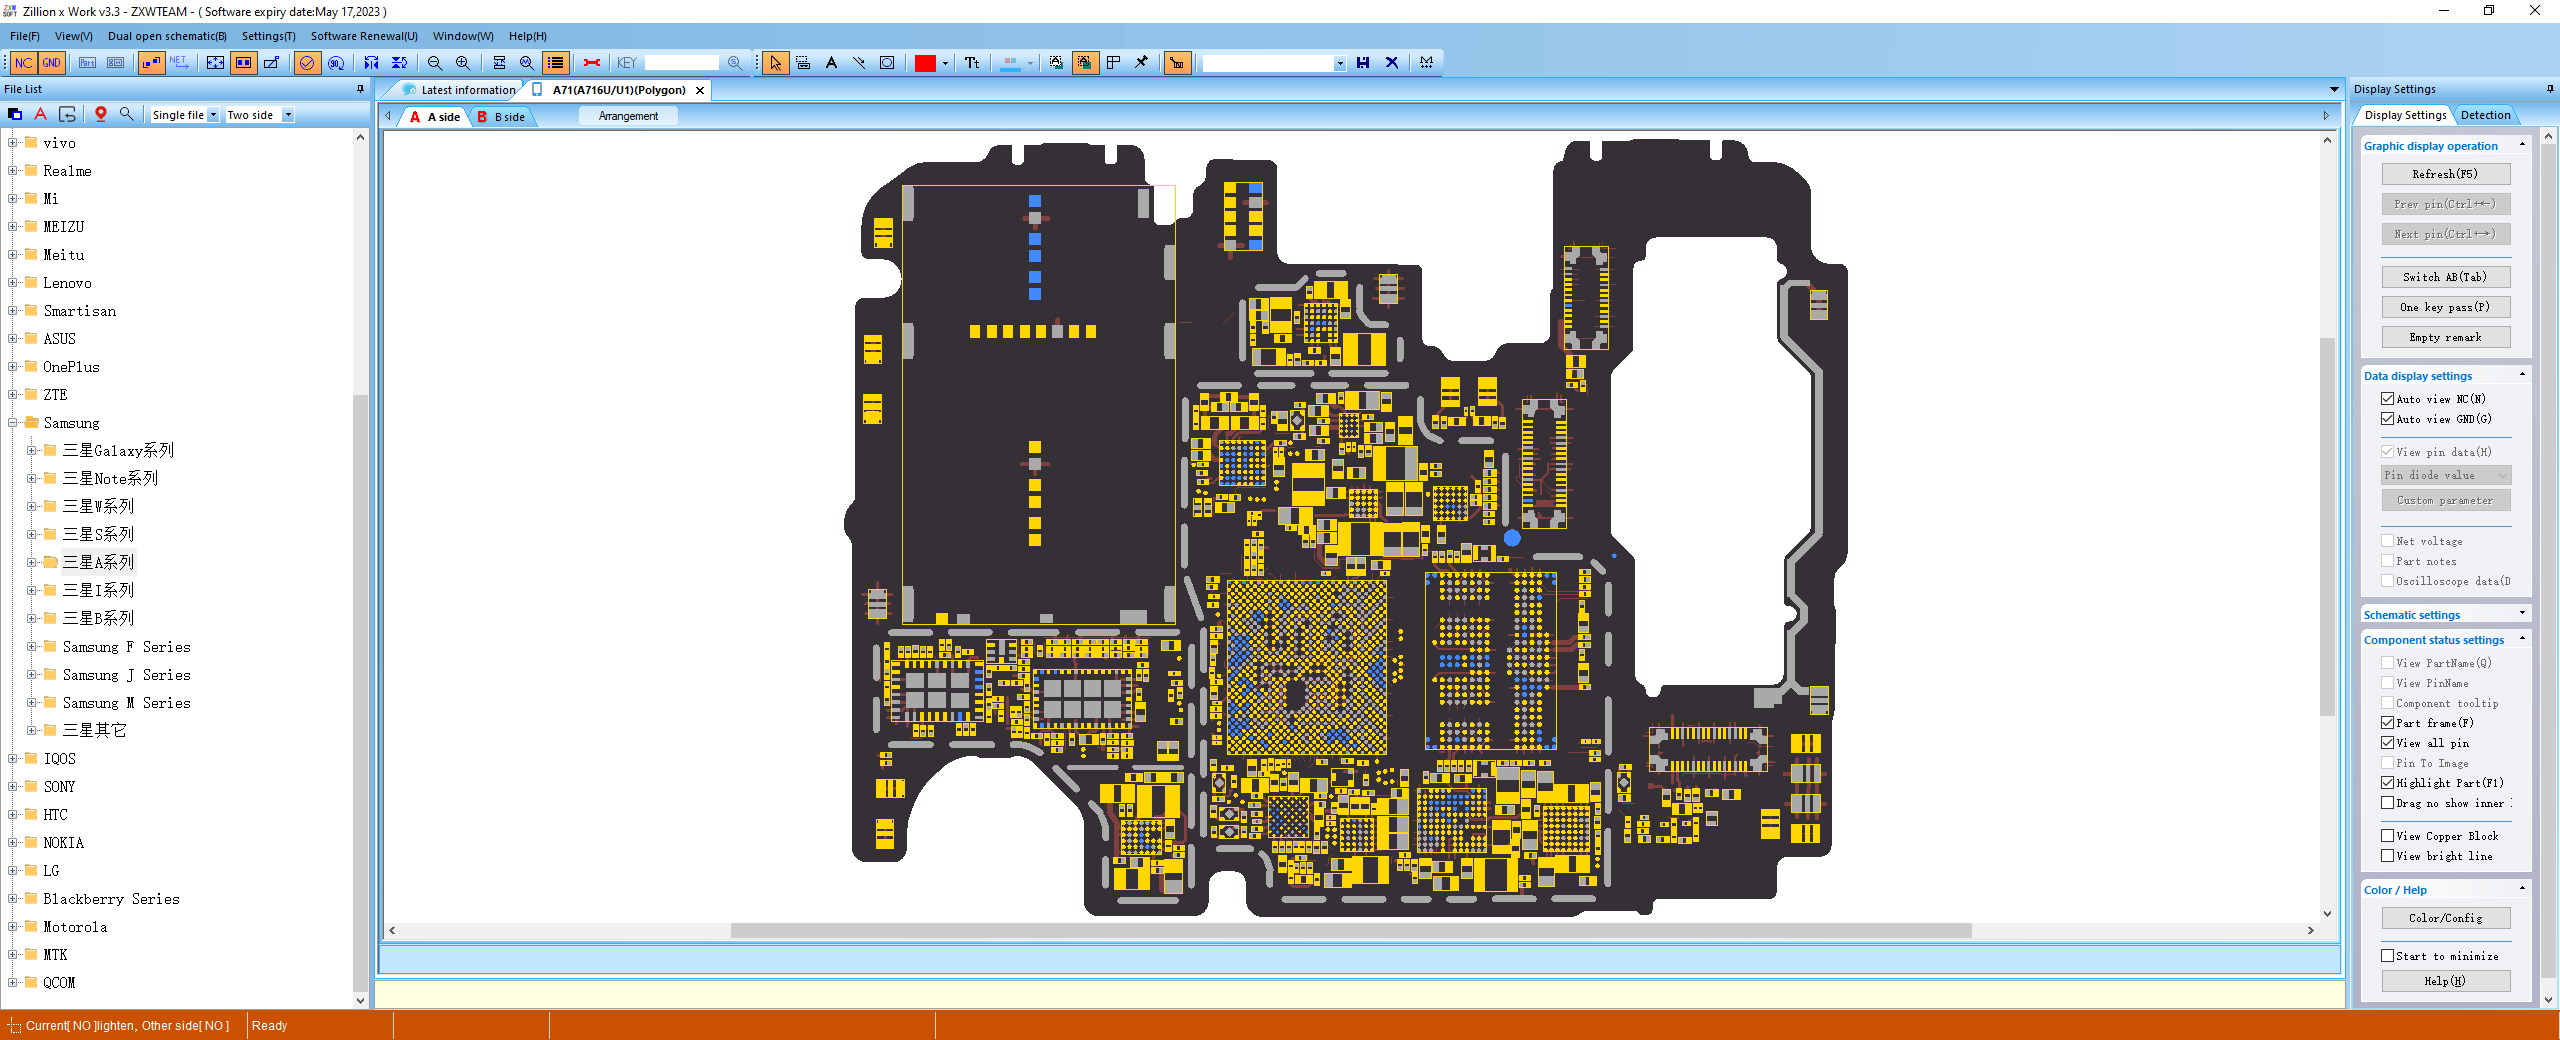2560x1040 pixels.
Task: Click the zoom in magnifier icon
Action: pyautogui.click(x=463, y=63)
